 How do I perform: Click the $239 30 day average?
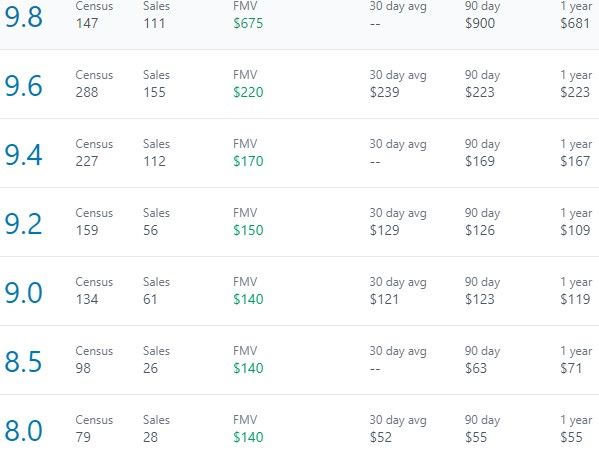tap(384, 92)
